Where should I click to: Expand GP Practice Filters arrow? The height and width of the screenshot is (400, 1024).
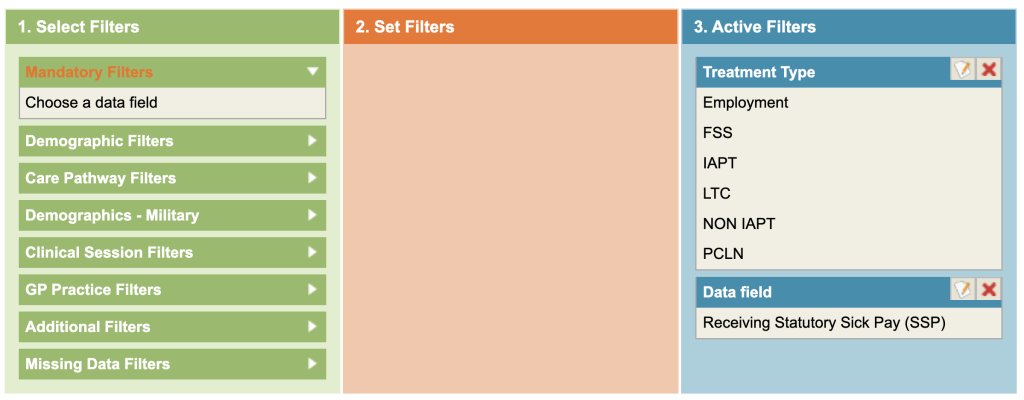[x=313, y=289]
